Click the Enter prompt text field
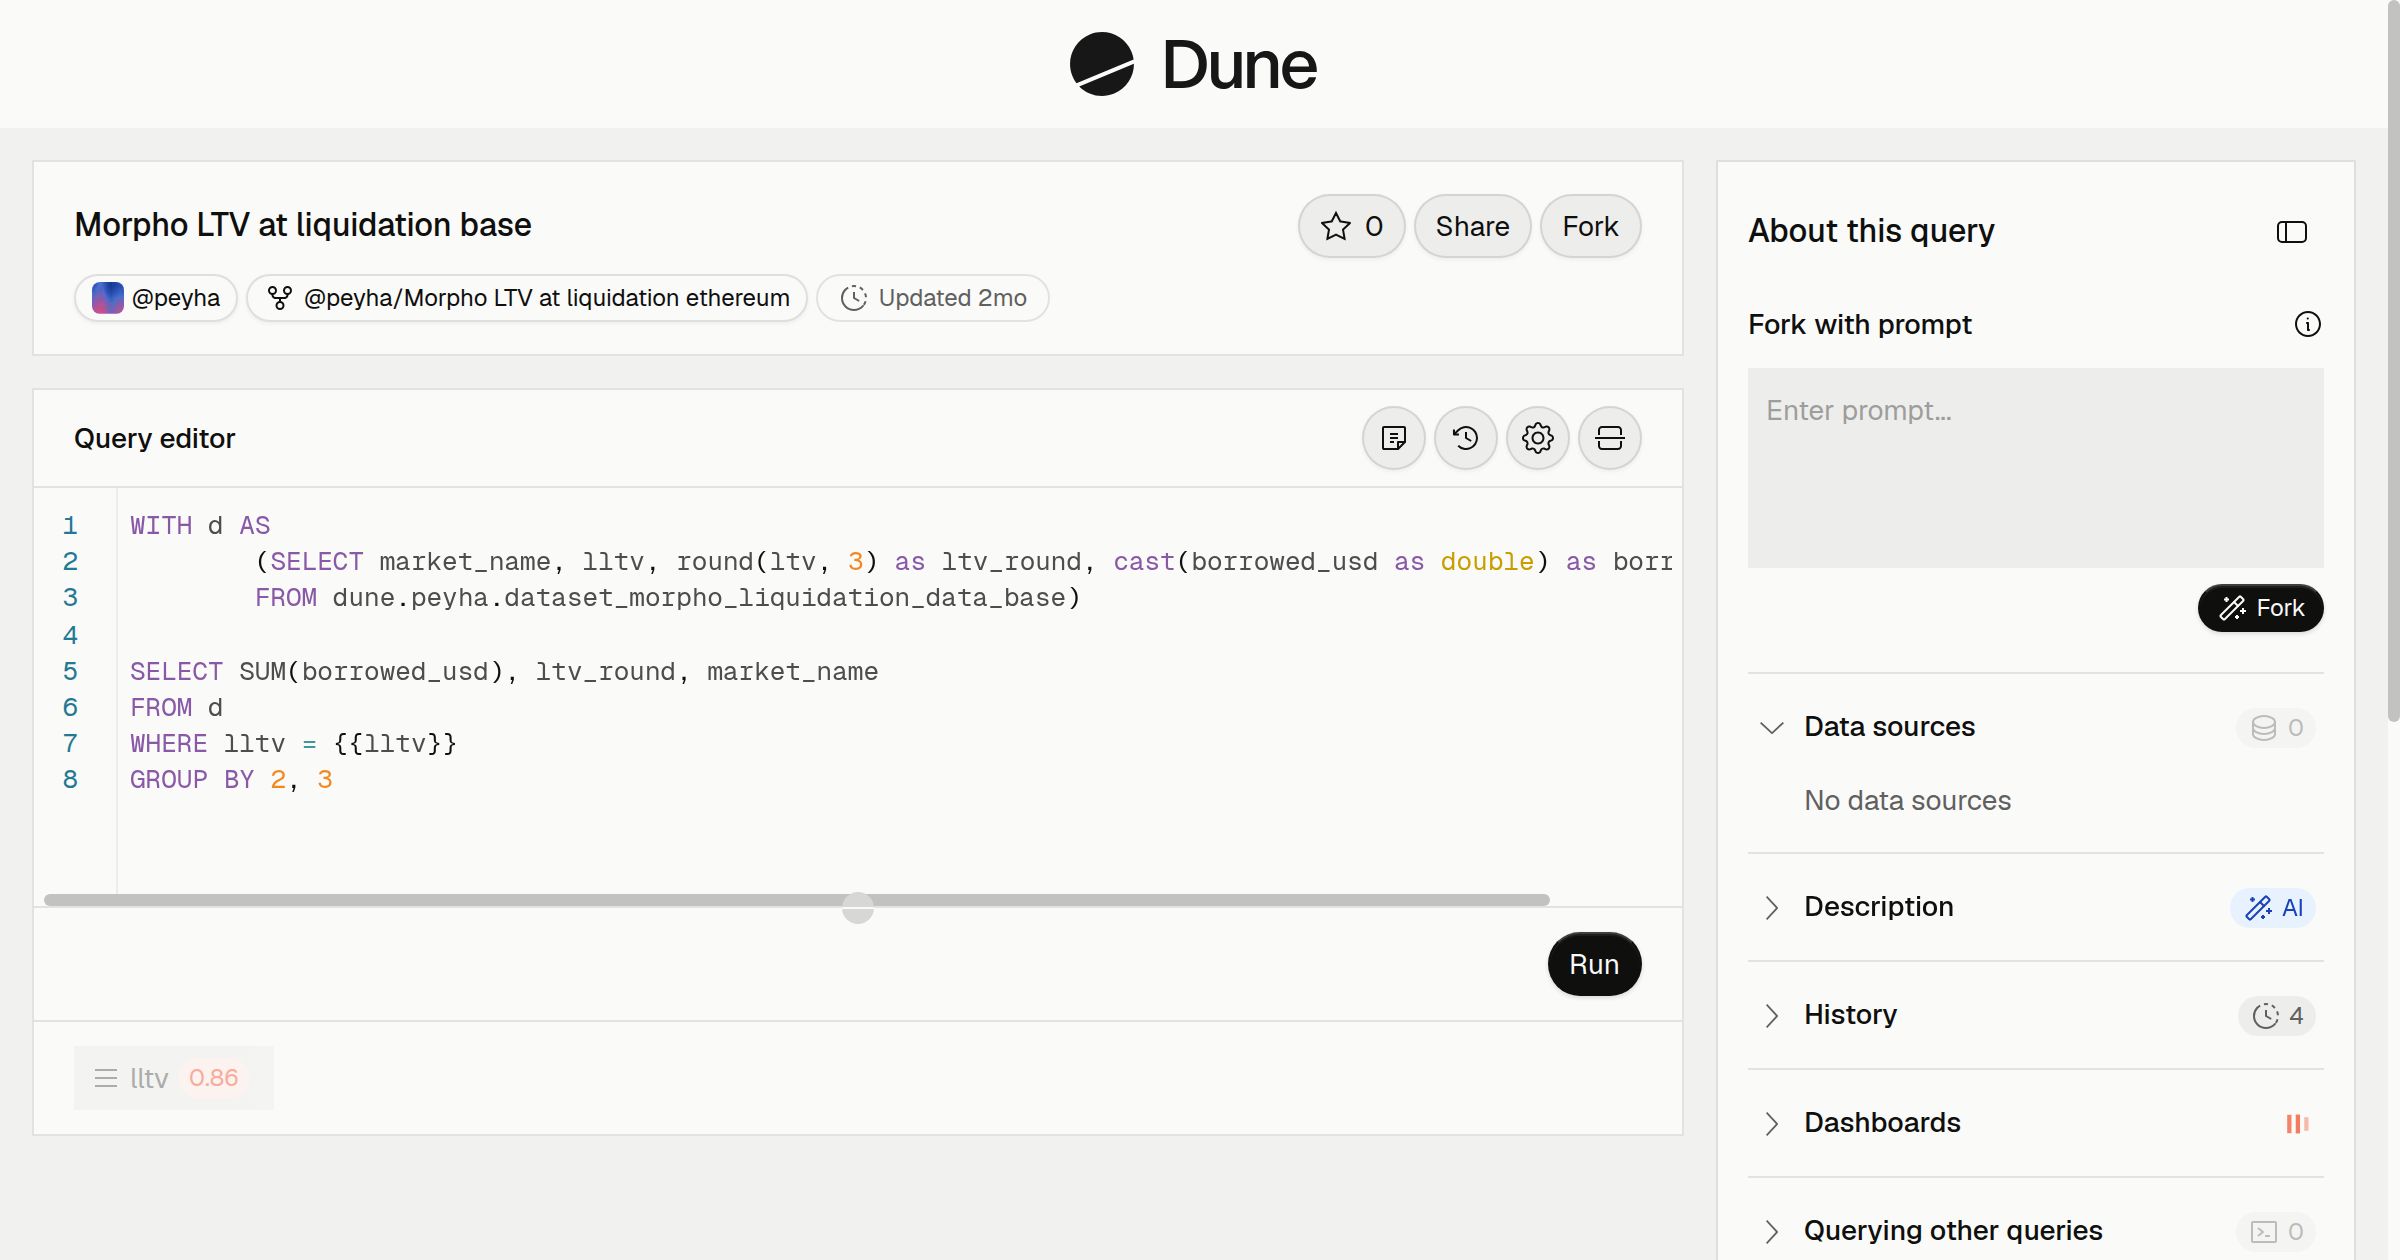Screen dimensions: 2400x1260 click(2035, 468)
